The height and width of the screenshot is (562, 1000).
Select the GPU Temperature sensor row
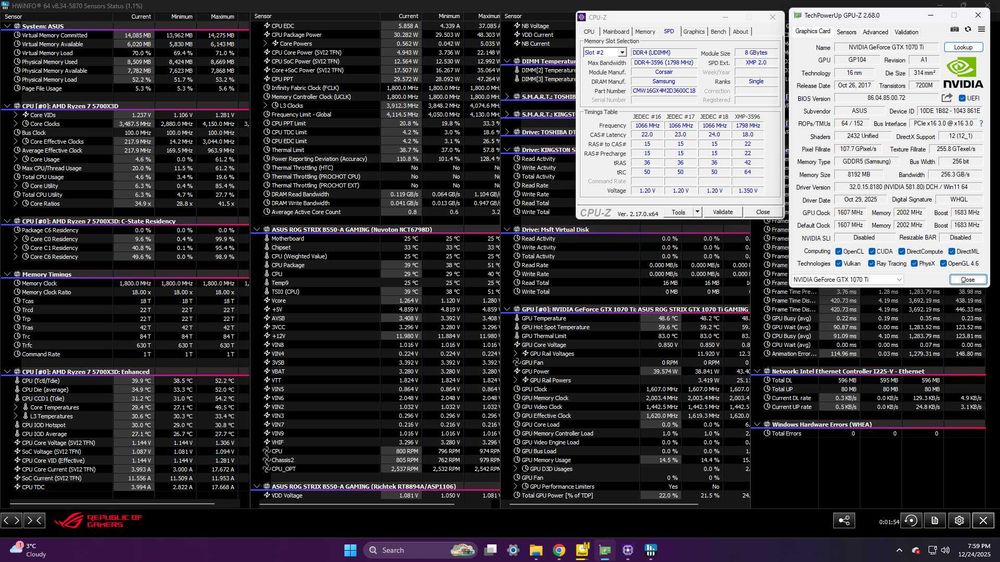632,318
